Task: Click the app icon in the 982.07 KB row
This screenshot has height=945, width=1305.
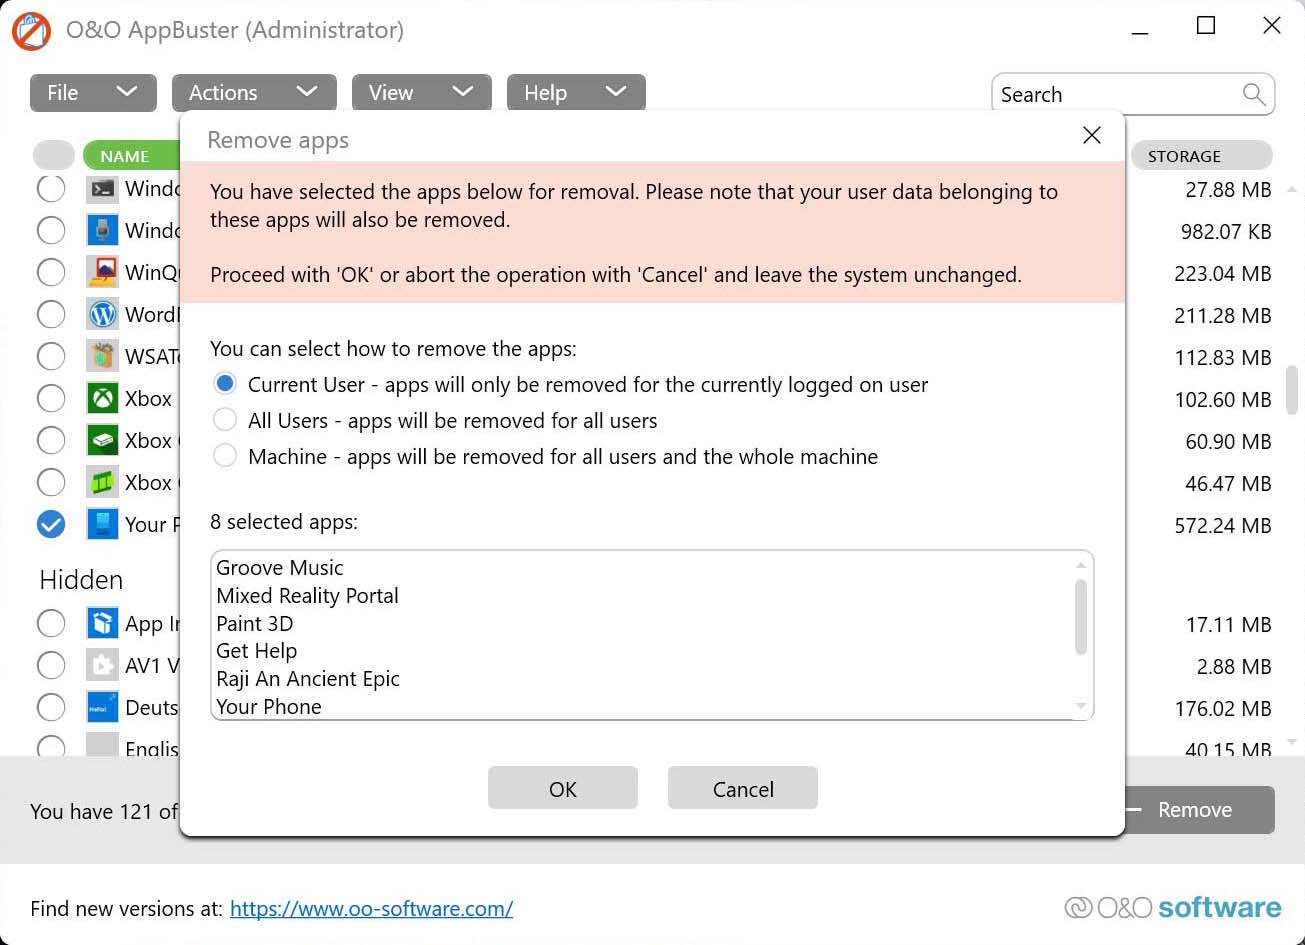Action: coord(102,230)
